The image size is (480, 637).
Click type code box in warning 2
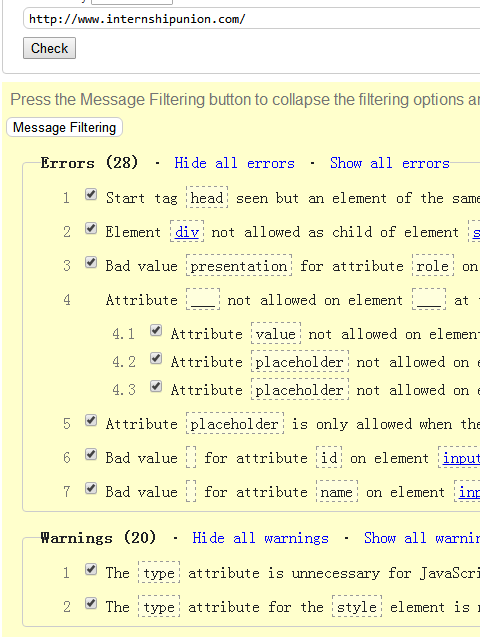click(159, 607)
